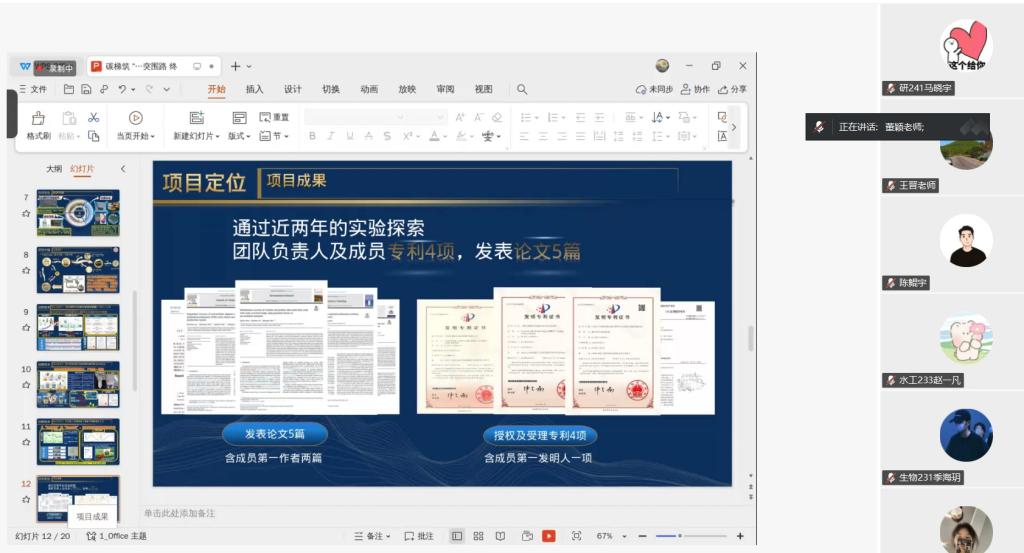
Task: Switch to slide sorter grid view
Action: click(478, 536)
